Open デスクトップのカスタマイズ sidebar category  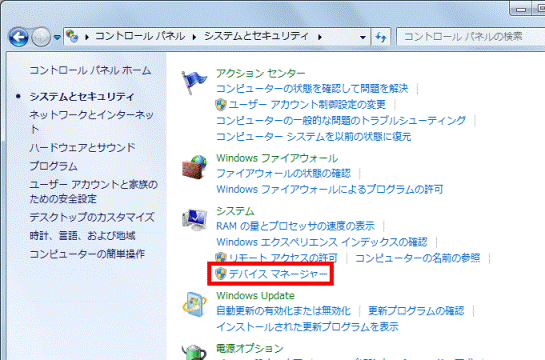[x=92, y=217]
